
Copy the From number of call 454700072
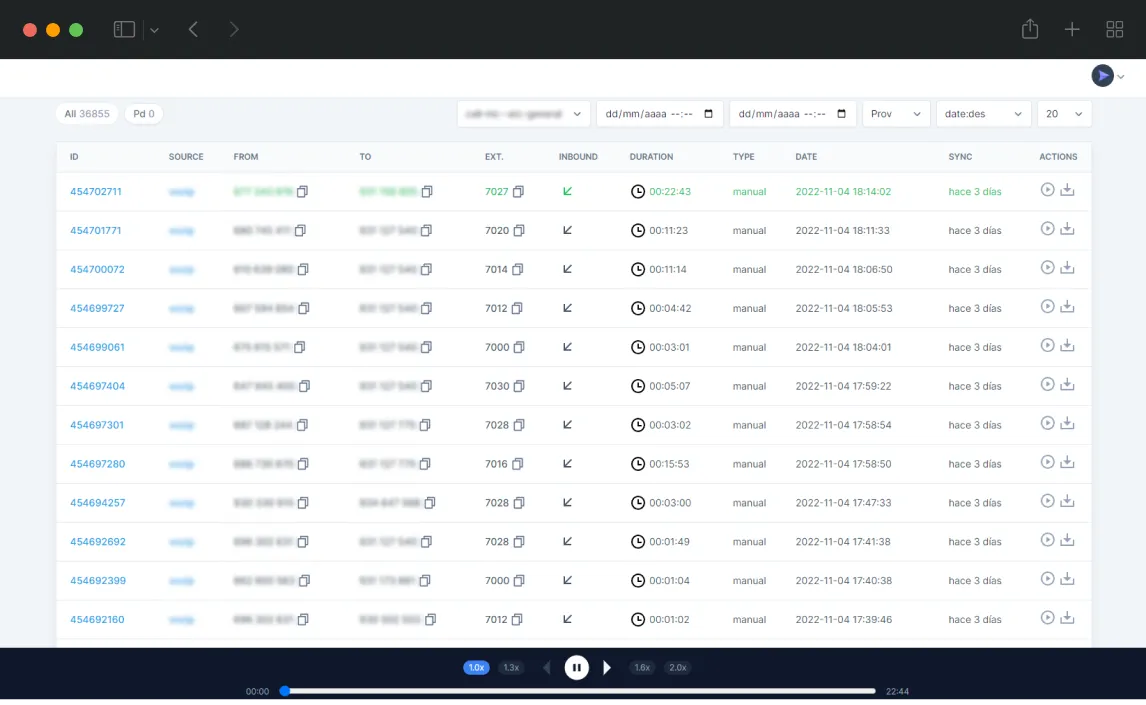pyautogui.click(x=303, y=270)
